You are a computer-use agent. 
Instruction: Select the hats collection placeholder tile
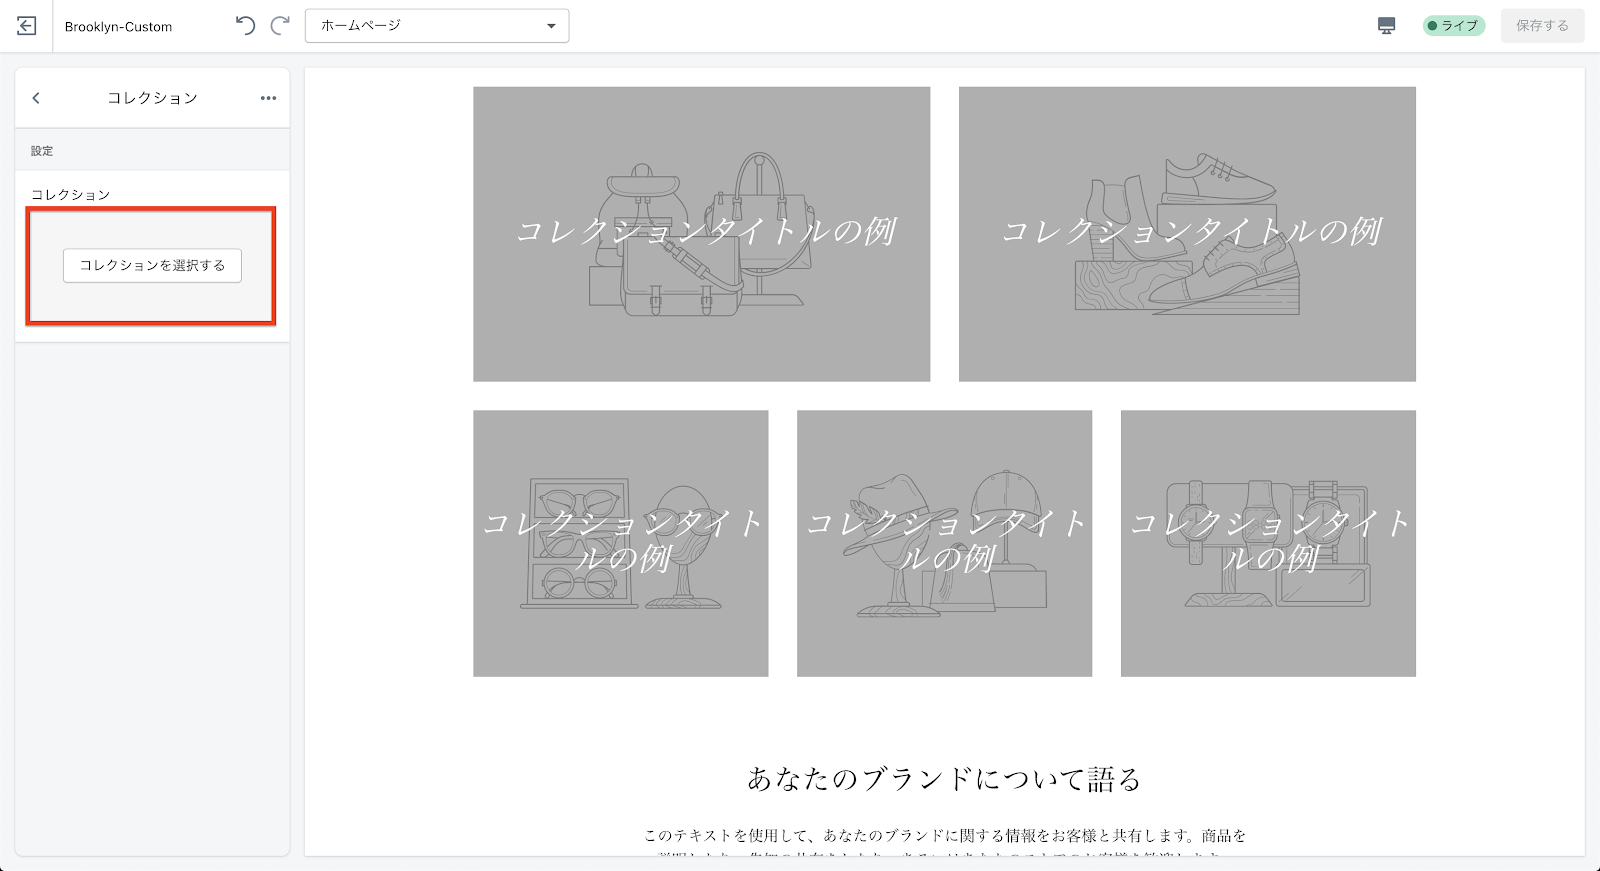pyautogui.click(x=944, y=543)
